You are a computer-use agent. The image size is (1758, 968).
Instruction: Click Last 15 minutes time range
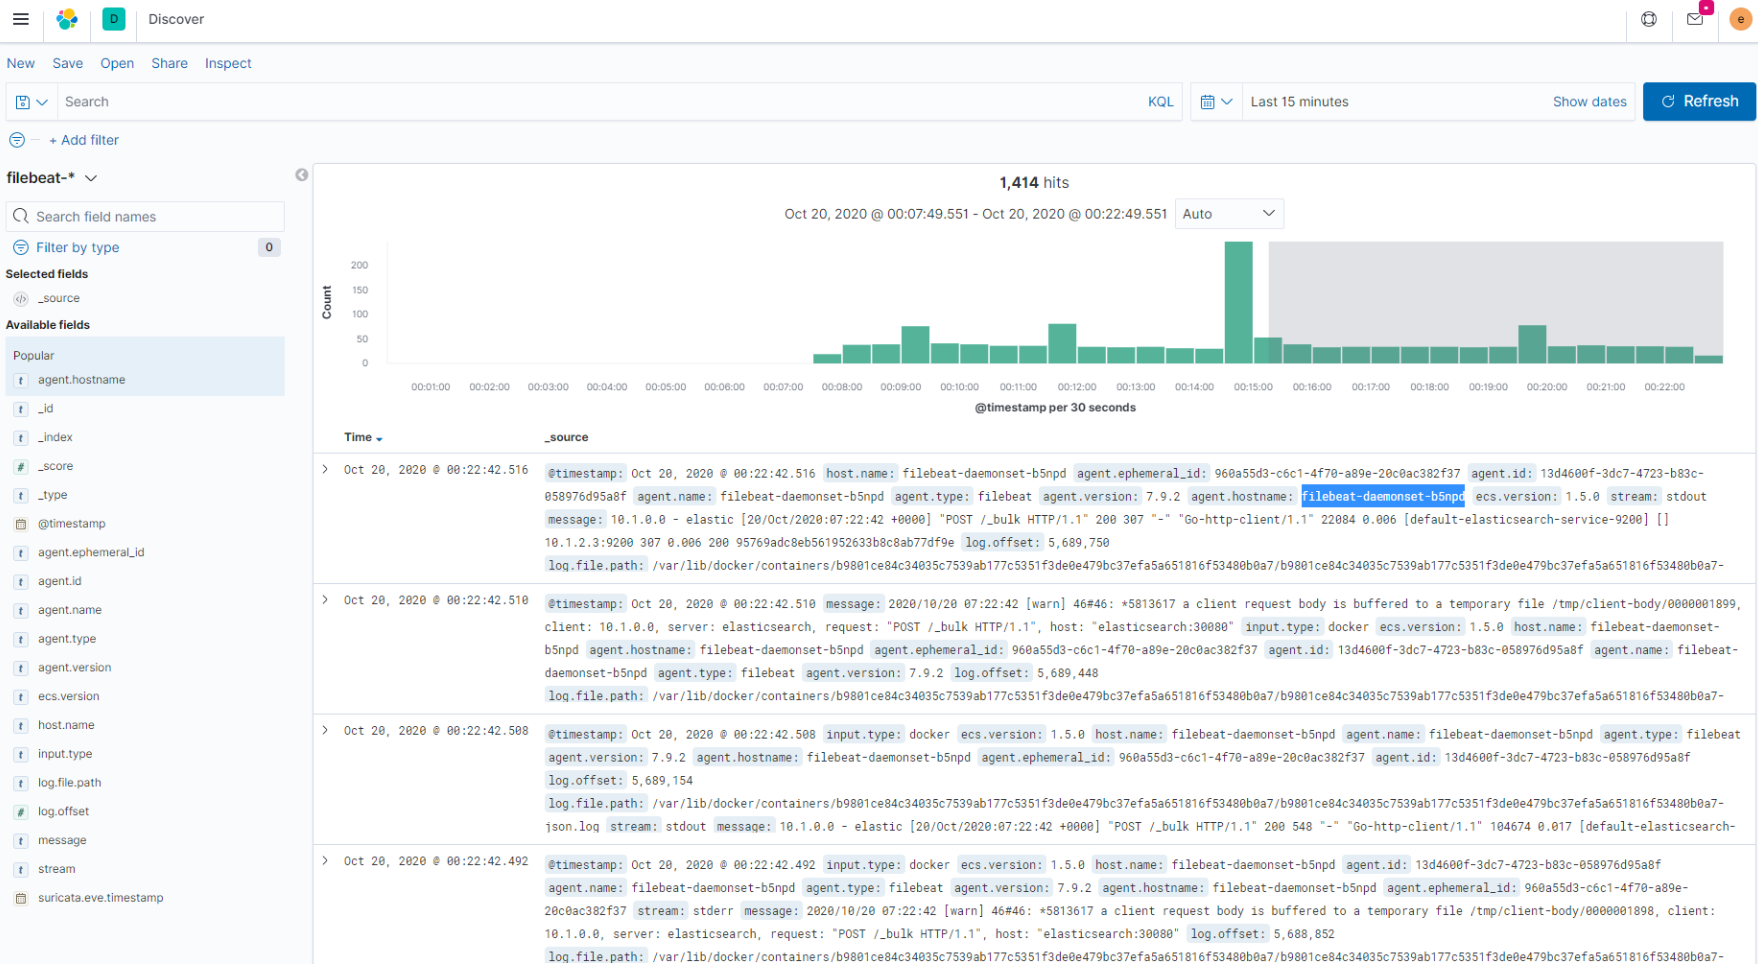coord(1299,102)
